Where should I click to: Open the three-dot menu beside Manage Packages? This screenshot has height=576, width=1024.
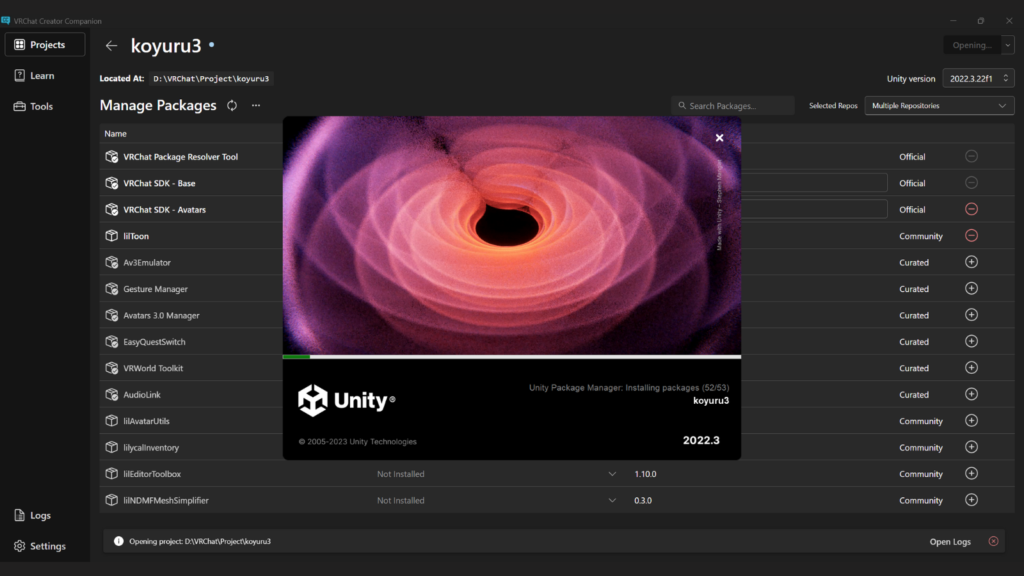click(x=256, y=106)
